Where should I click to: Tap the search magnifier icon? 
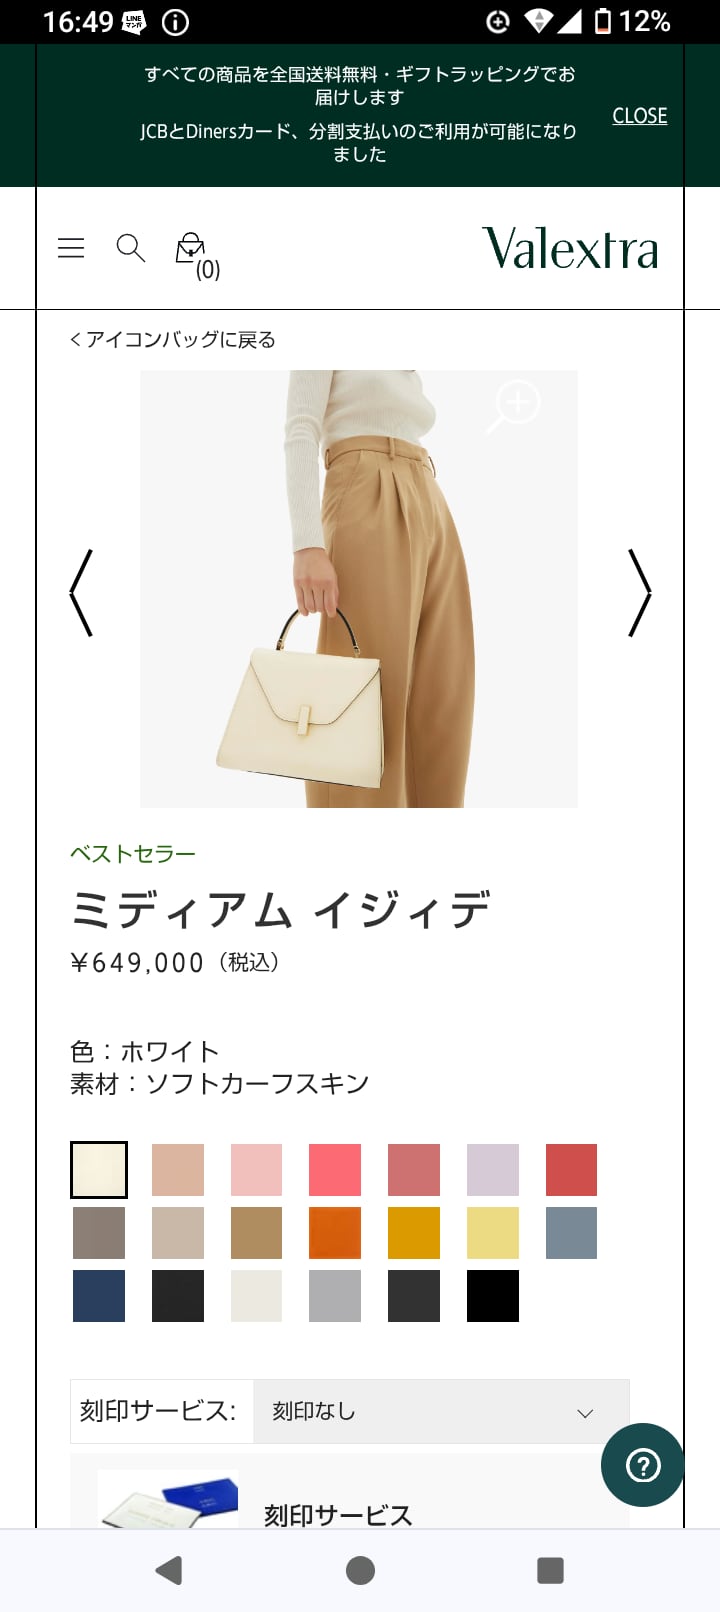click(131, 248)
